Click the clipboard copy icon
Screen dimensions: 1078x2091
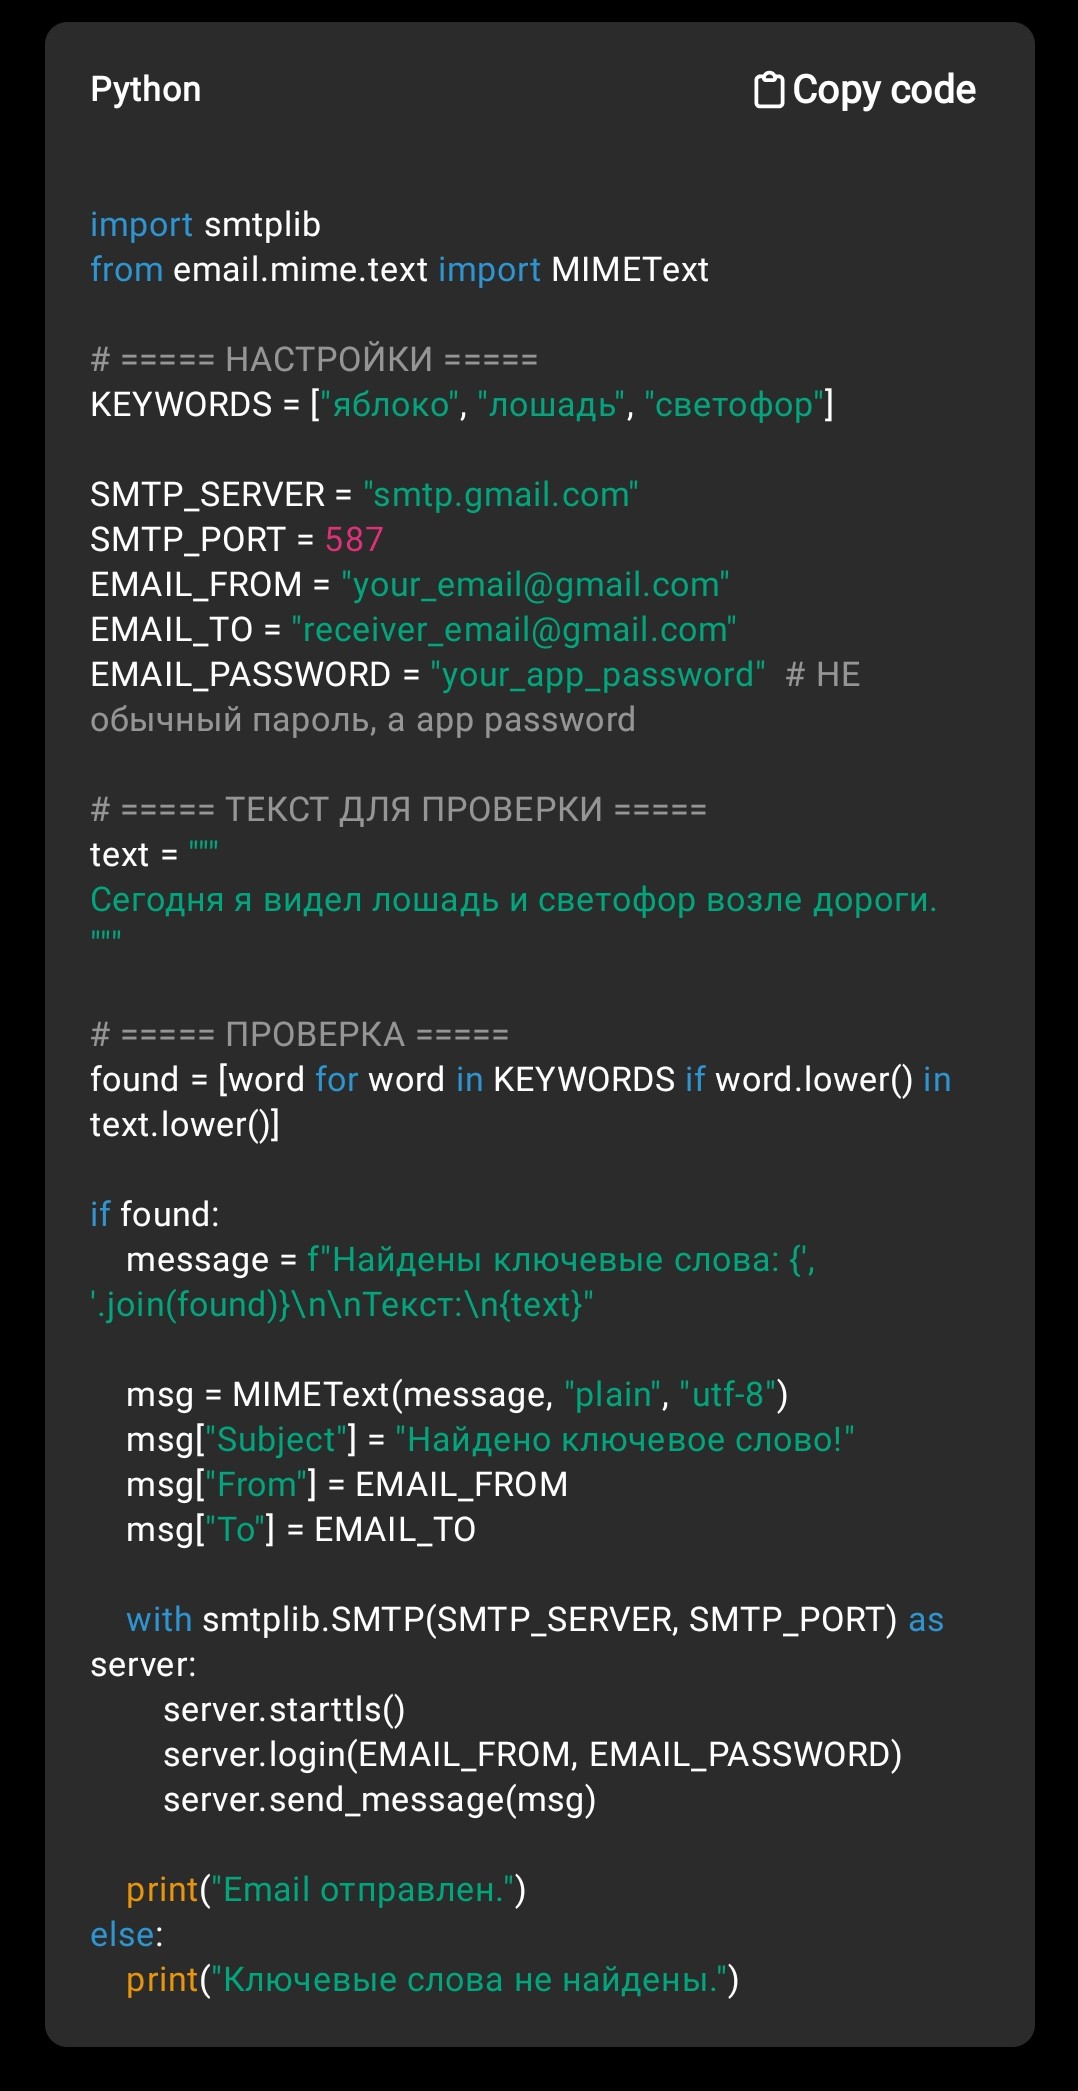point(768,90)
